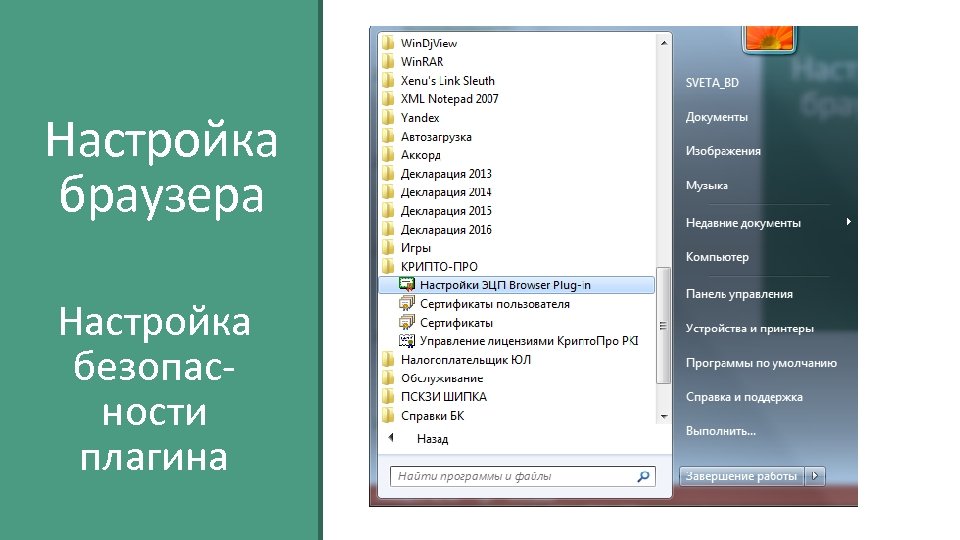The image size is (960, 540).
Task: Click the Декларация 2015 folder icon
Action: [388, 211]
